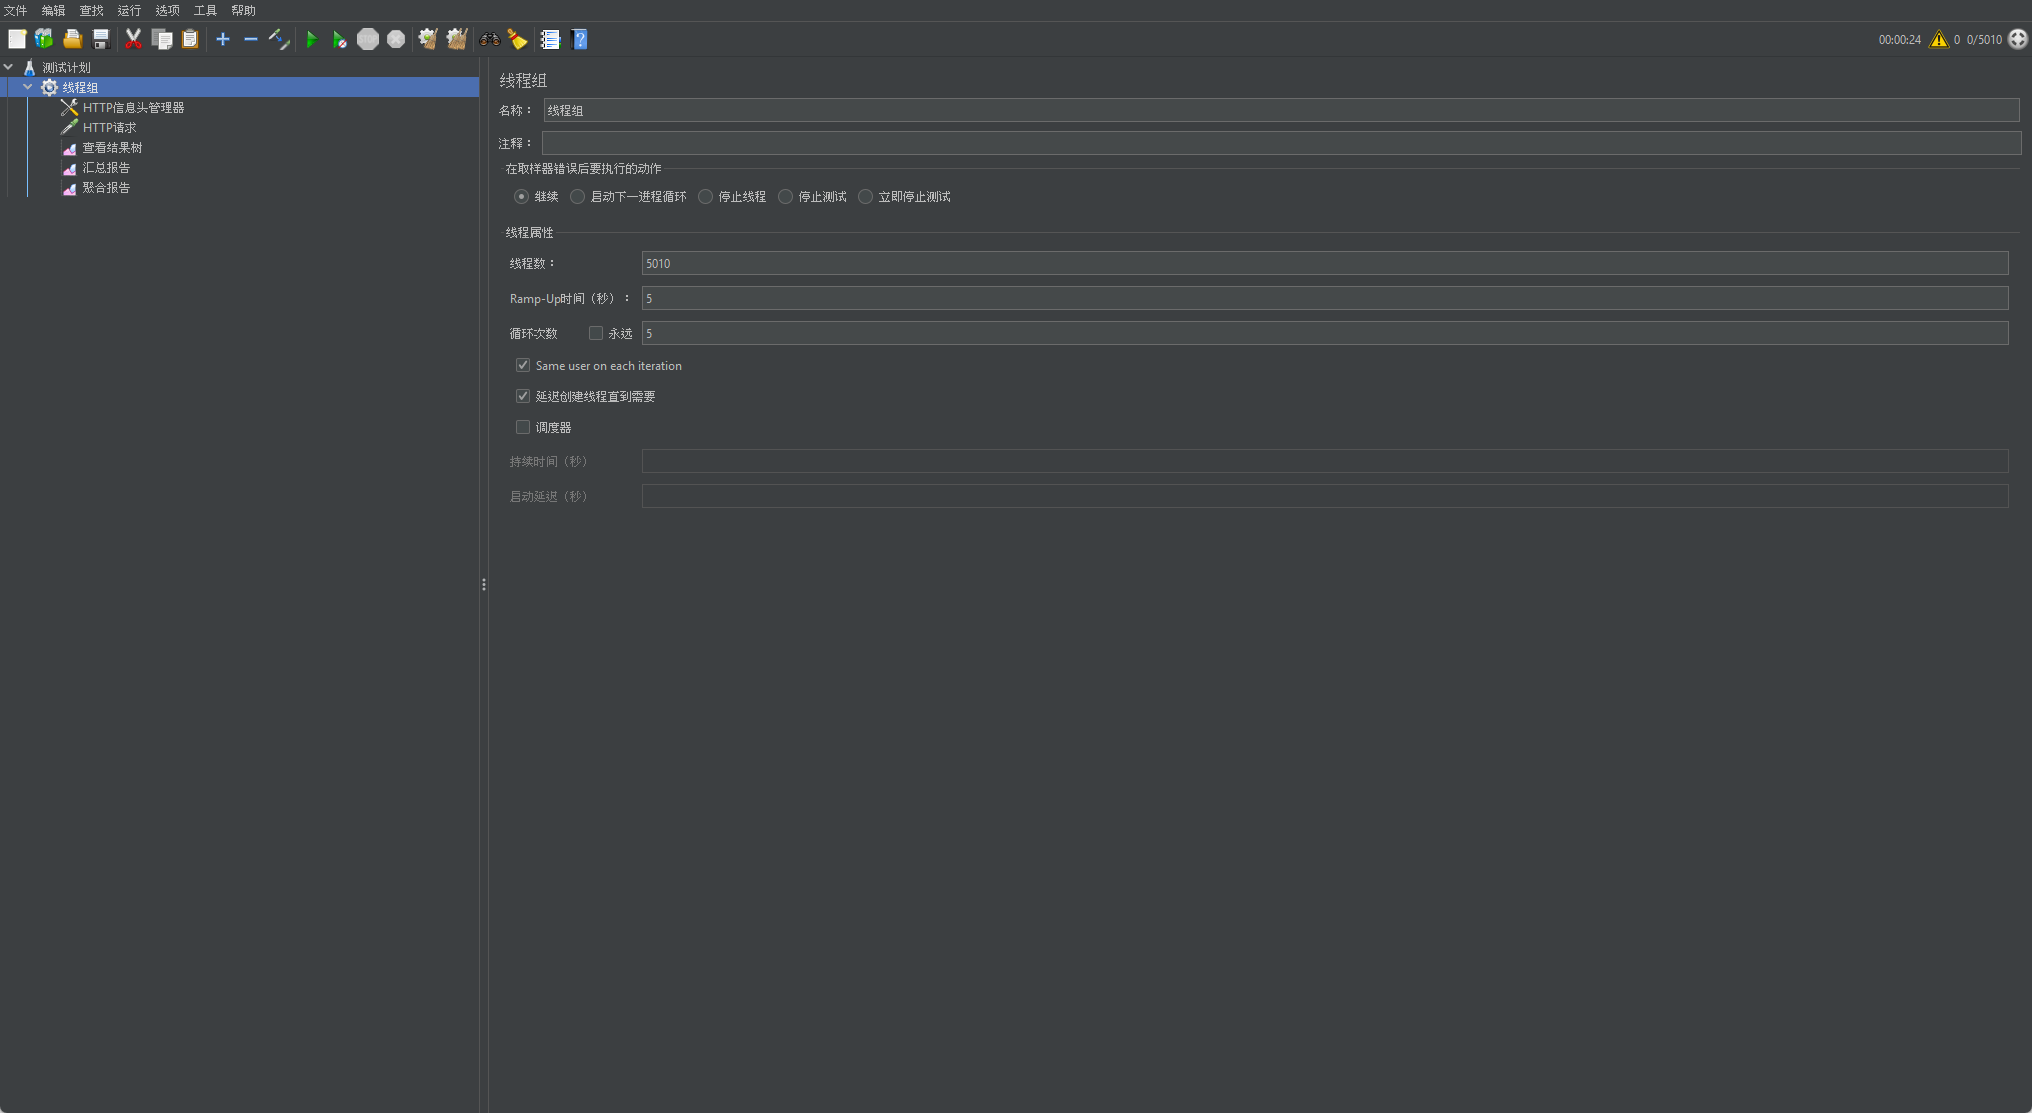Click the 名称 input field
Screen dimensions: 2032x1113
coord(1281,110)
